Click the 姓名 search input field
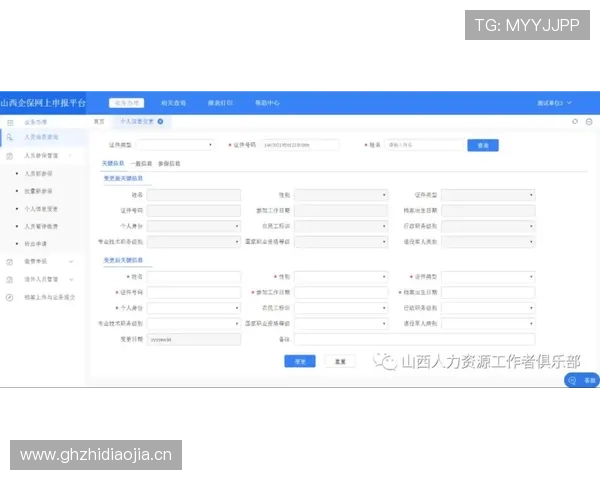This screenshot has width=600, height=480. 424,145
